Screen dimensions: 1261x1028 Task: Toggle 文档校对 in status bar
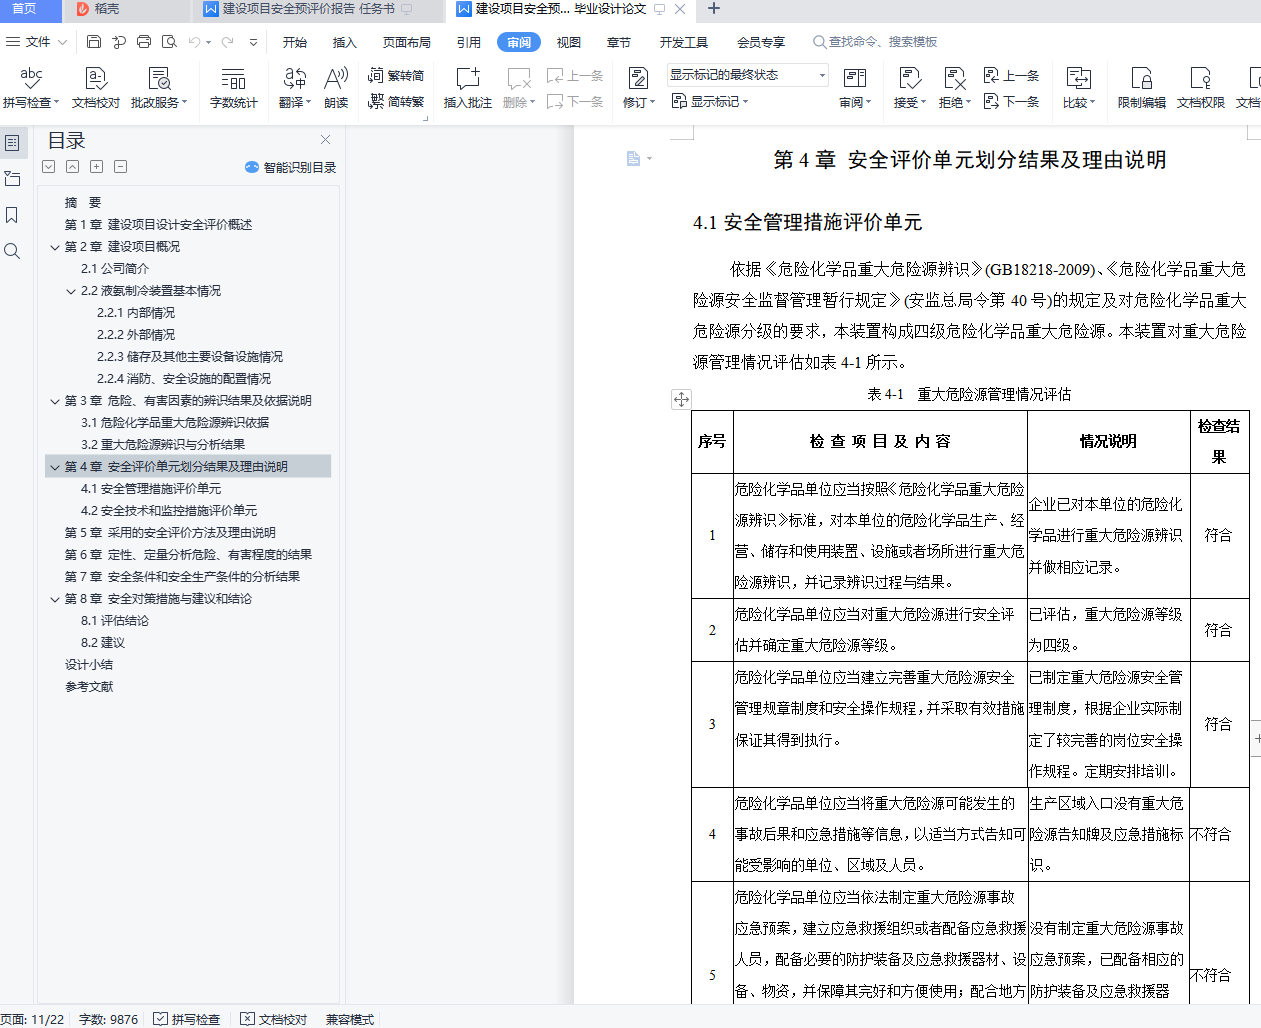(274, 1019)
